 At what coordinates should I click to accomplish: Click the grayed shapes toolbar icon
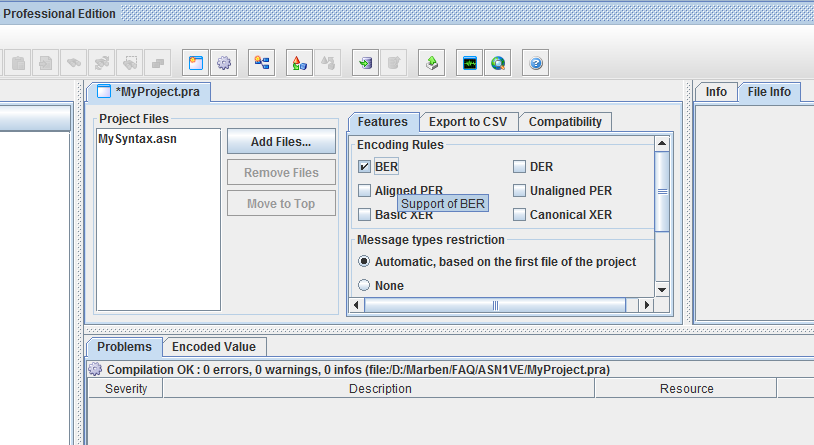point(328,63)
